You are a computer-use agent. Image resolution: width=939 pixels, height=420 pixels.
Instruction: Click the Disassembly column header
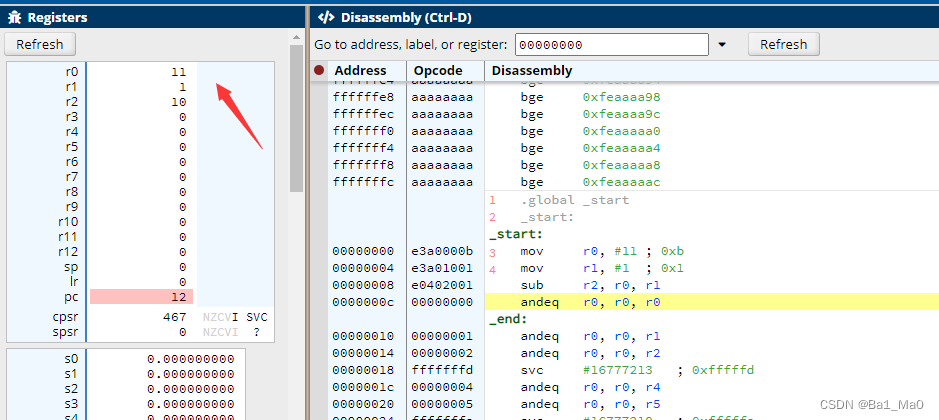(x=532, y=71)
